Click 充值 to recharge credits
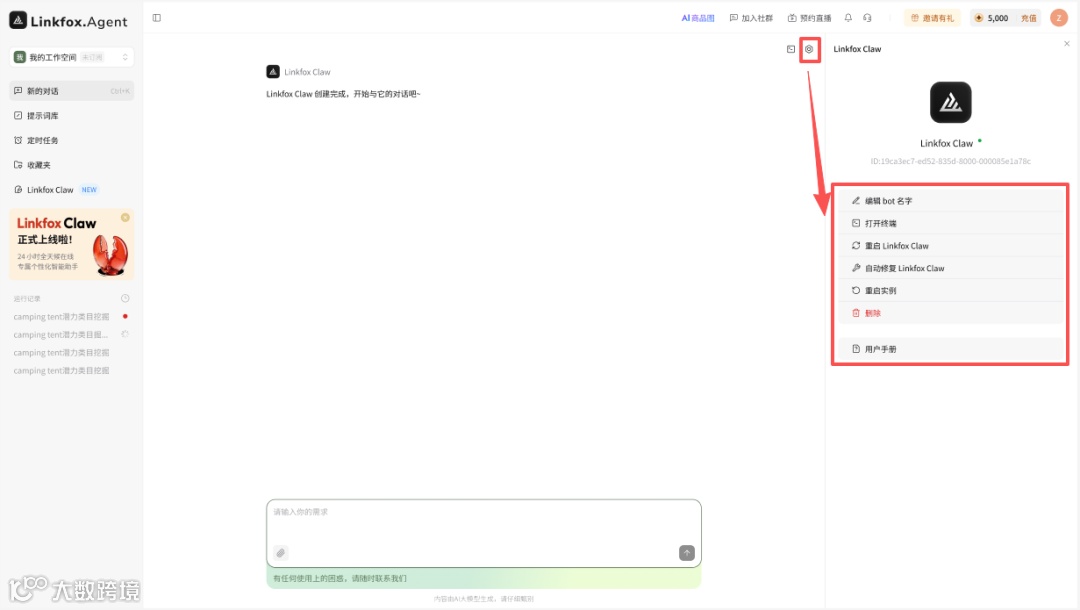The image size is (1080, 610). click(x=1028, y=18)
